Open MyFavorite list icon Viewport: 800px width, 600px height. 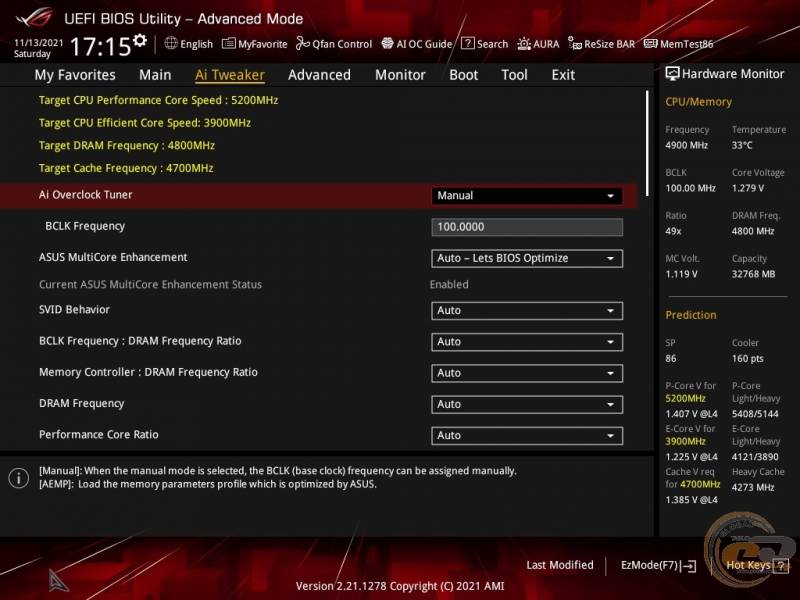(x=229, y=43)
